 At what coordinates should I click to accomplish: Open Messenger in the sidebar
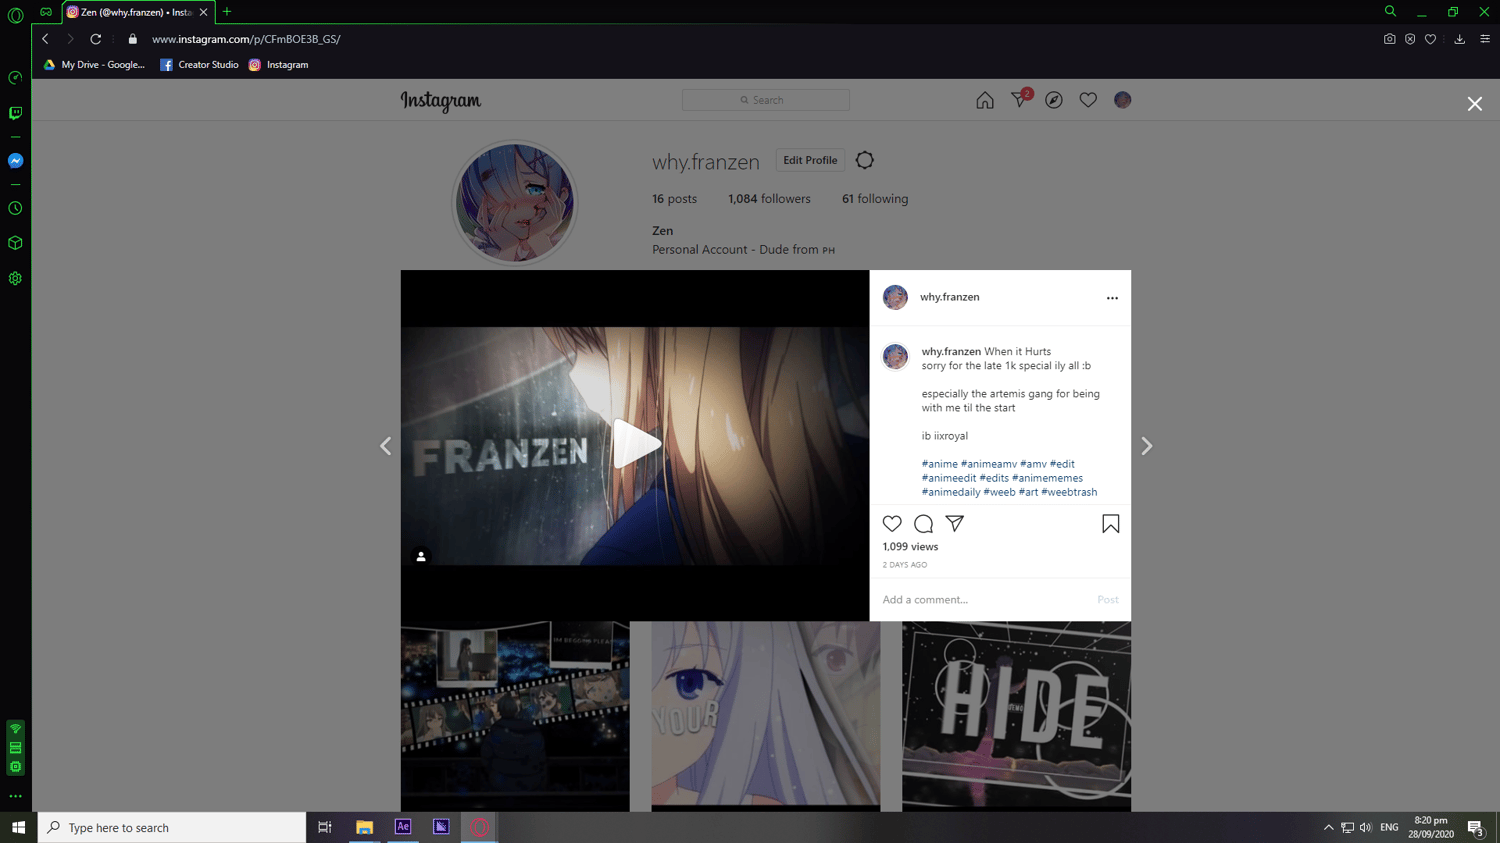[15, 161]
